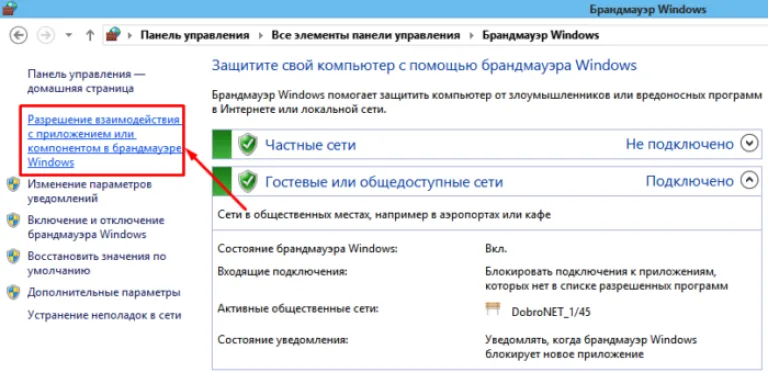Viewport: 768px width, 372px height.
Task: Expand the 'Частные сети' section chevron
Action: click(749, 144)
